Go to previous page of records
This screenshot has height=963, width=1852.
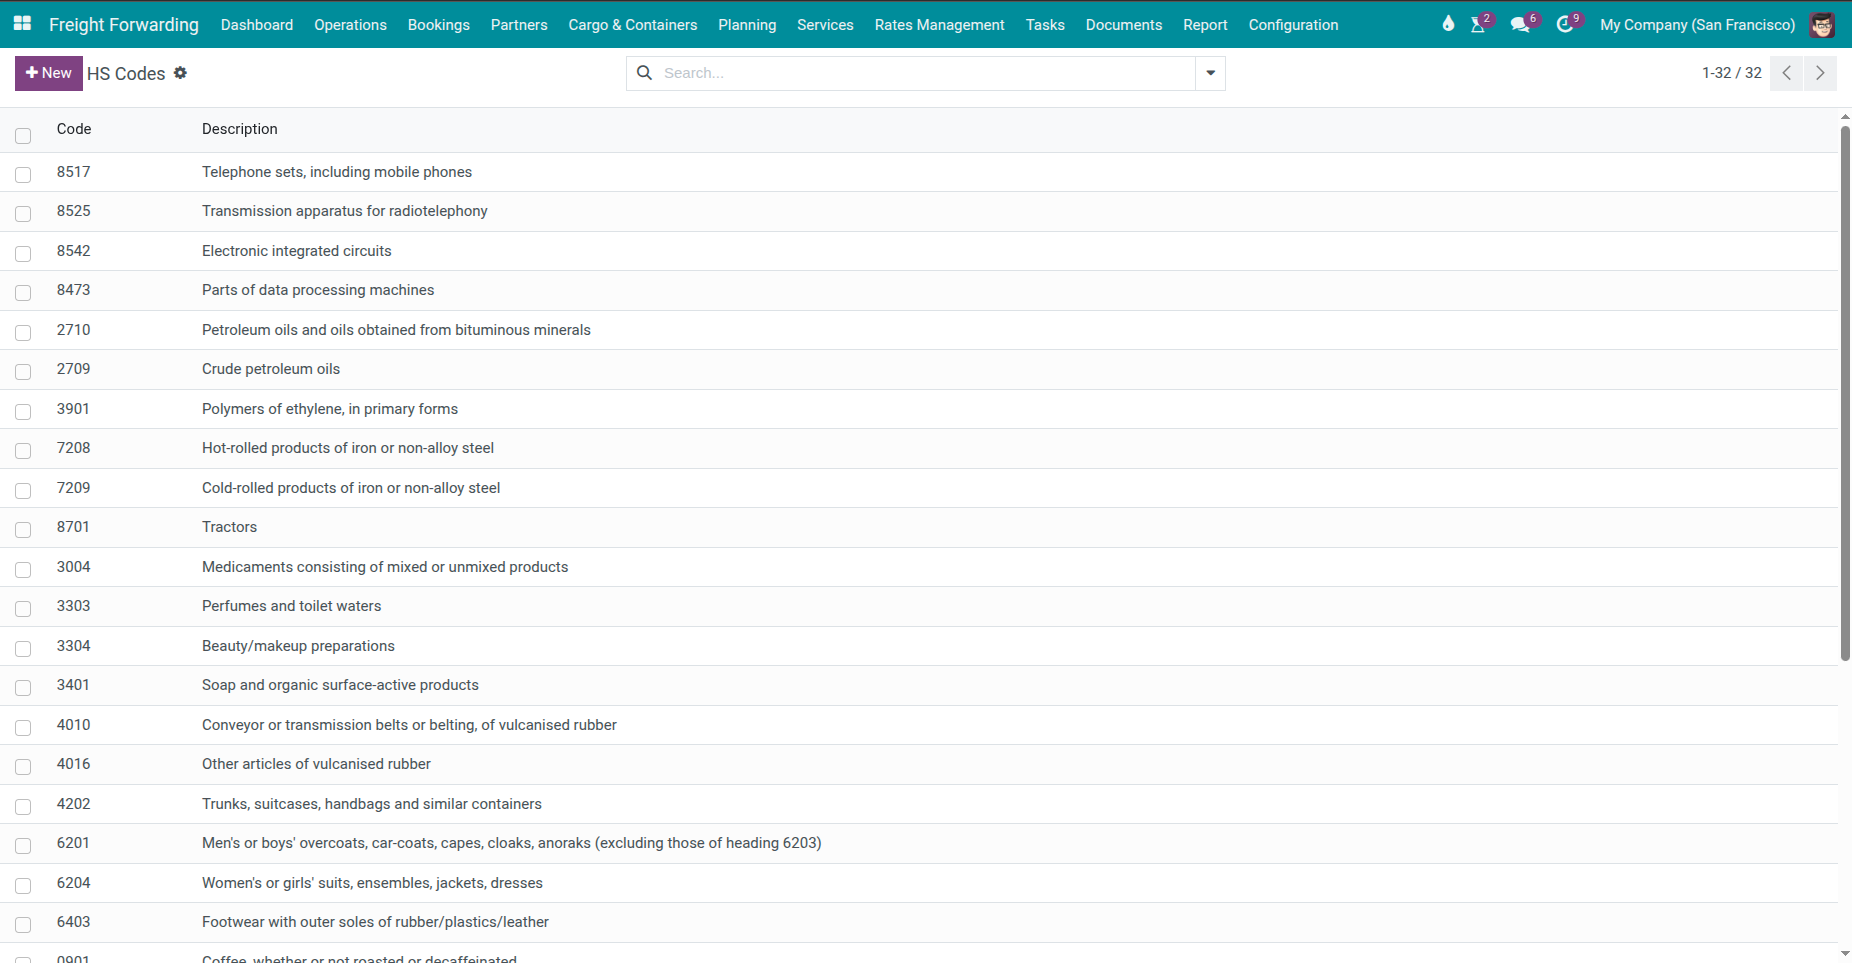tap(1786, 73)
